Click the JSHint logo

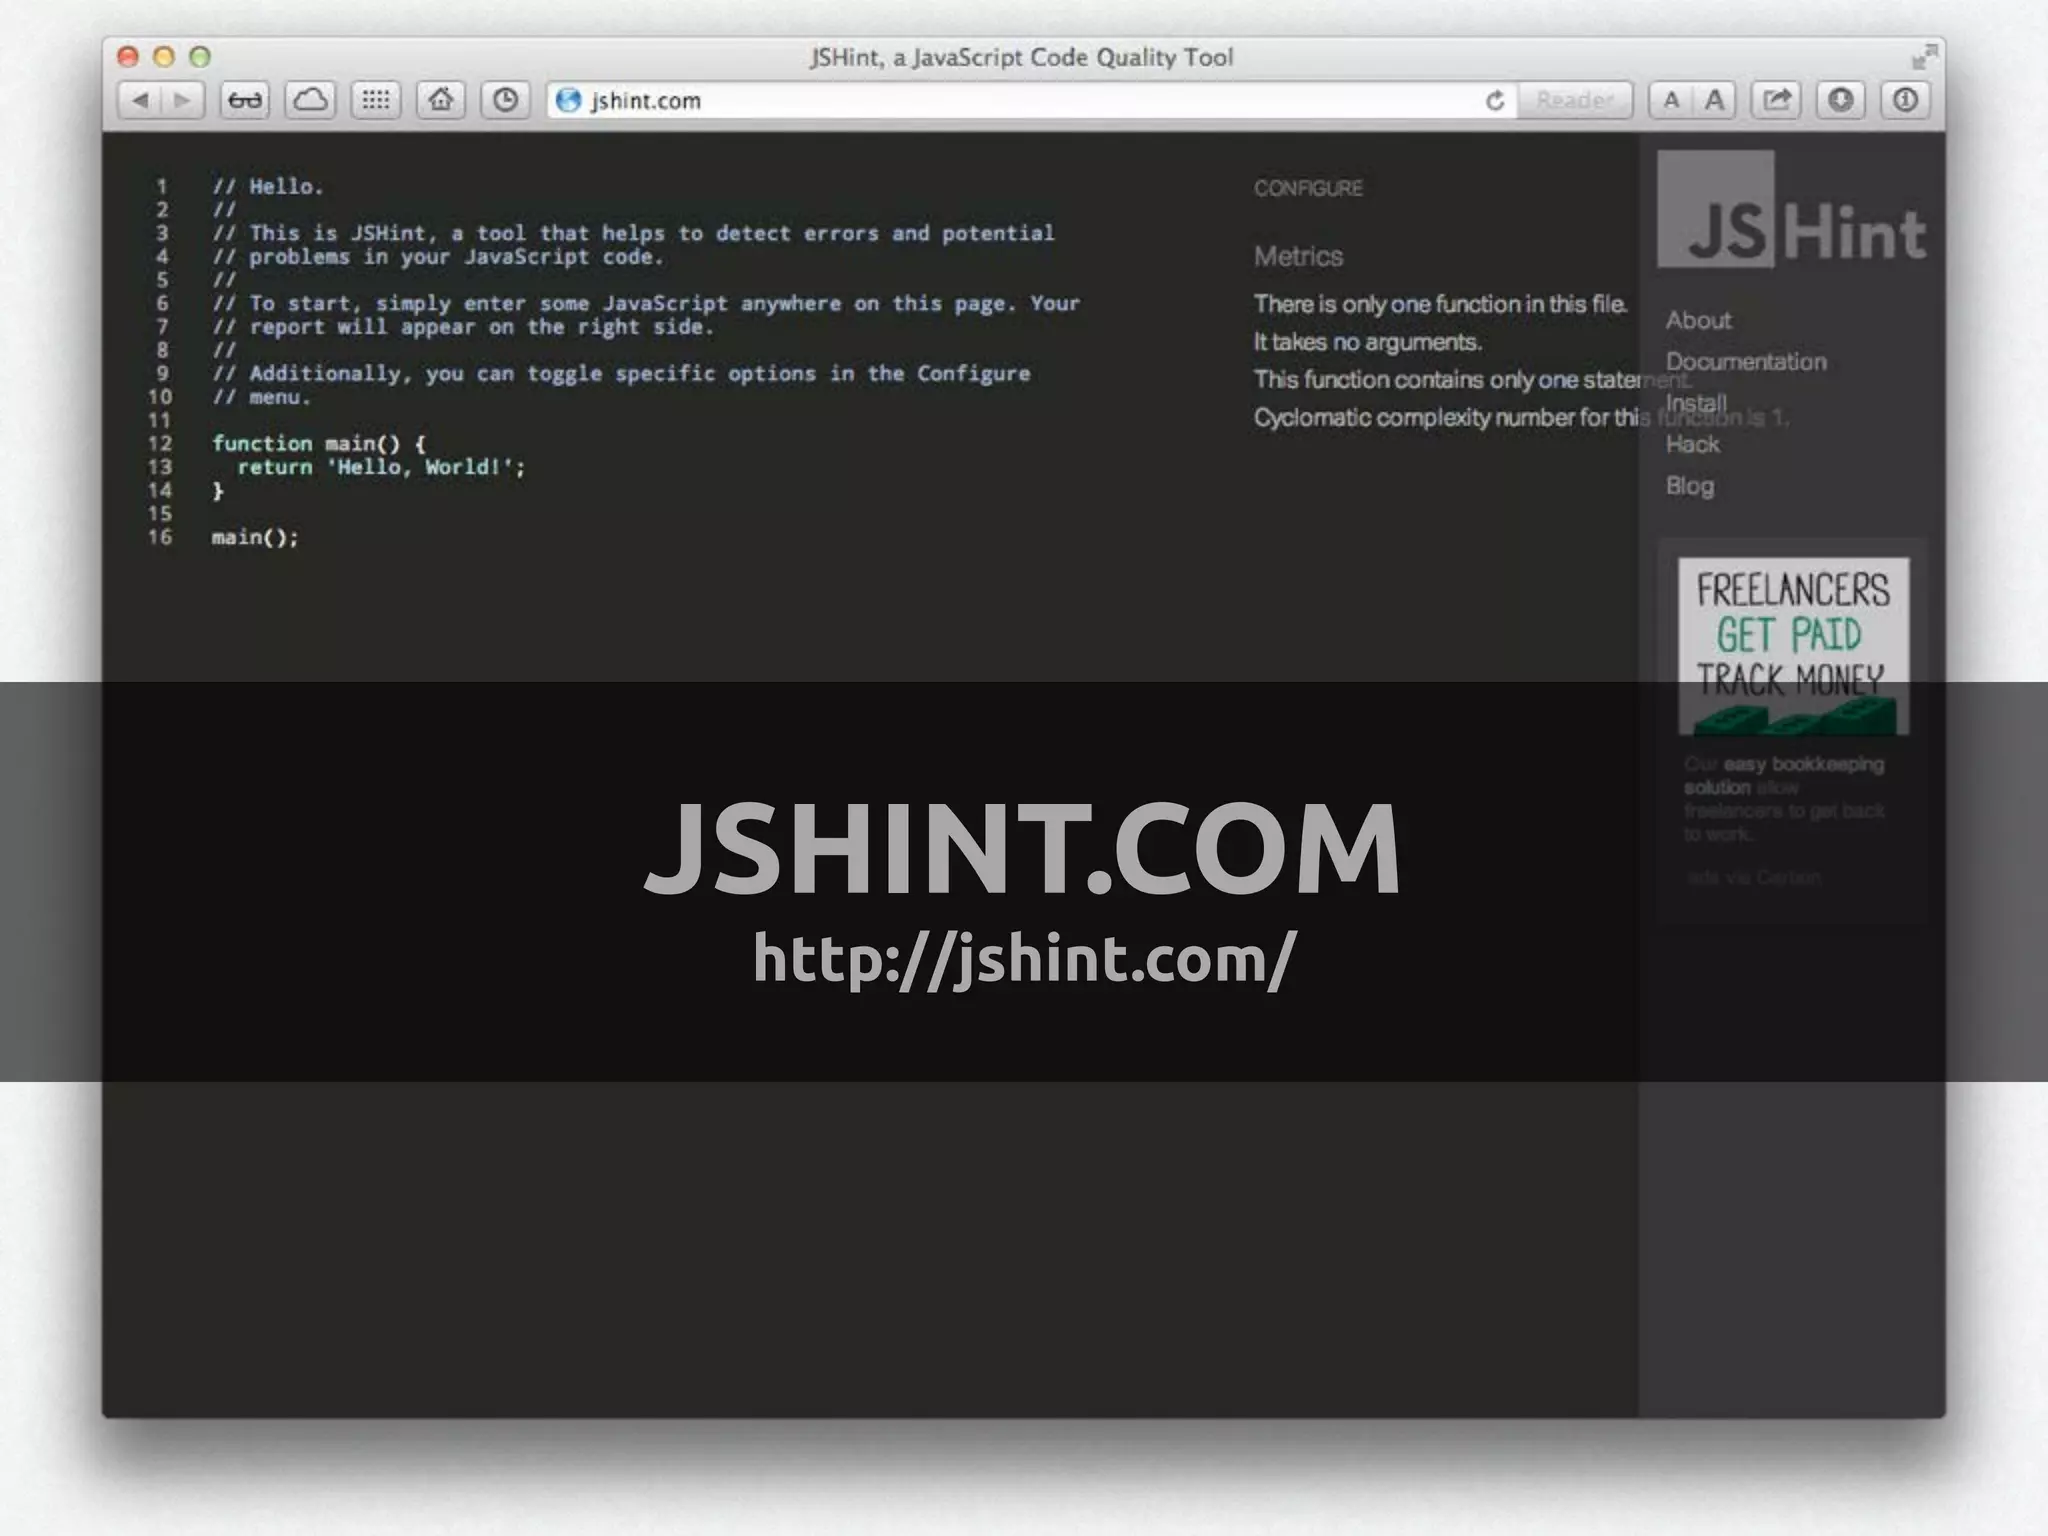pos(1792,210)
